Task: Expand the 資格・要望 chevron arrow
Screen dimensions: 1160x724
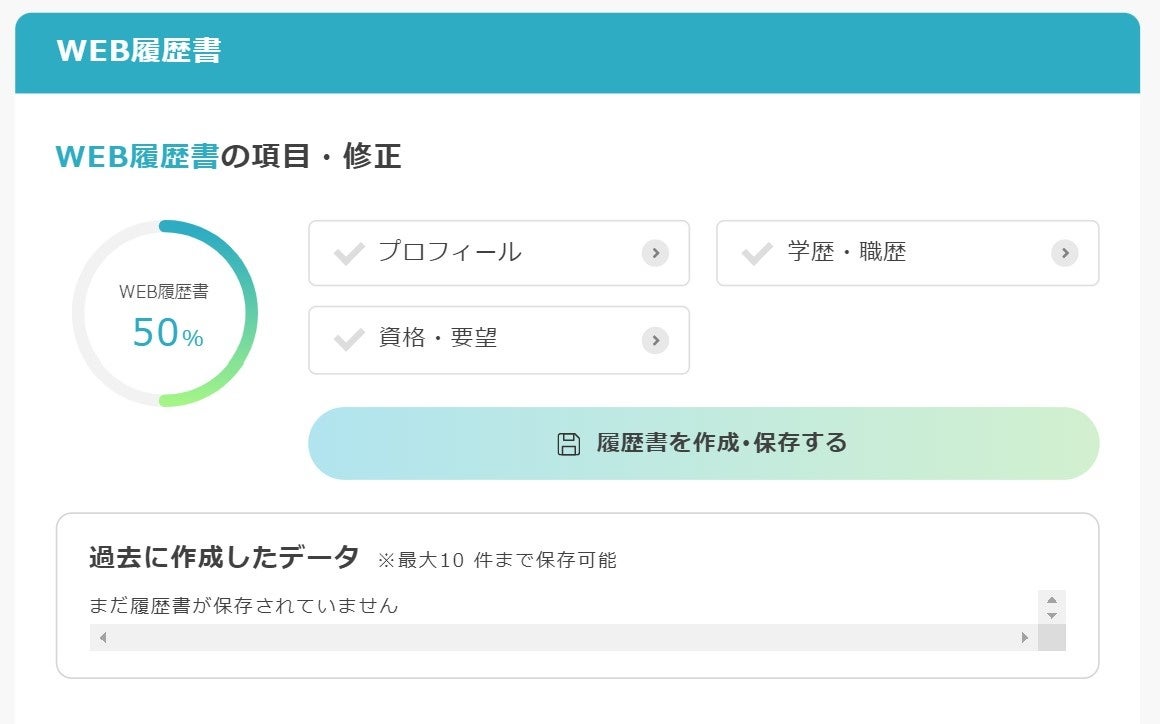Action: click(655, 340)
